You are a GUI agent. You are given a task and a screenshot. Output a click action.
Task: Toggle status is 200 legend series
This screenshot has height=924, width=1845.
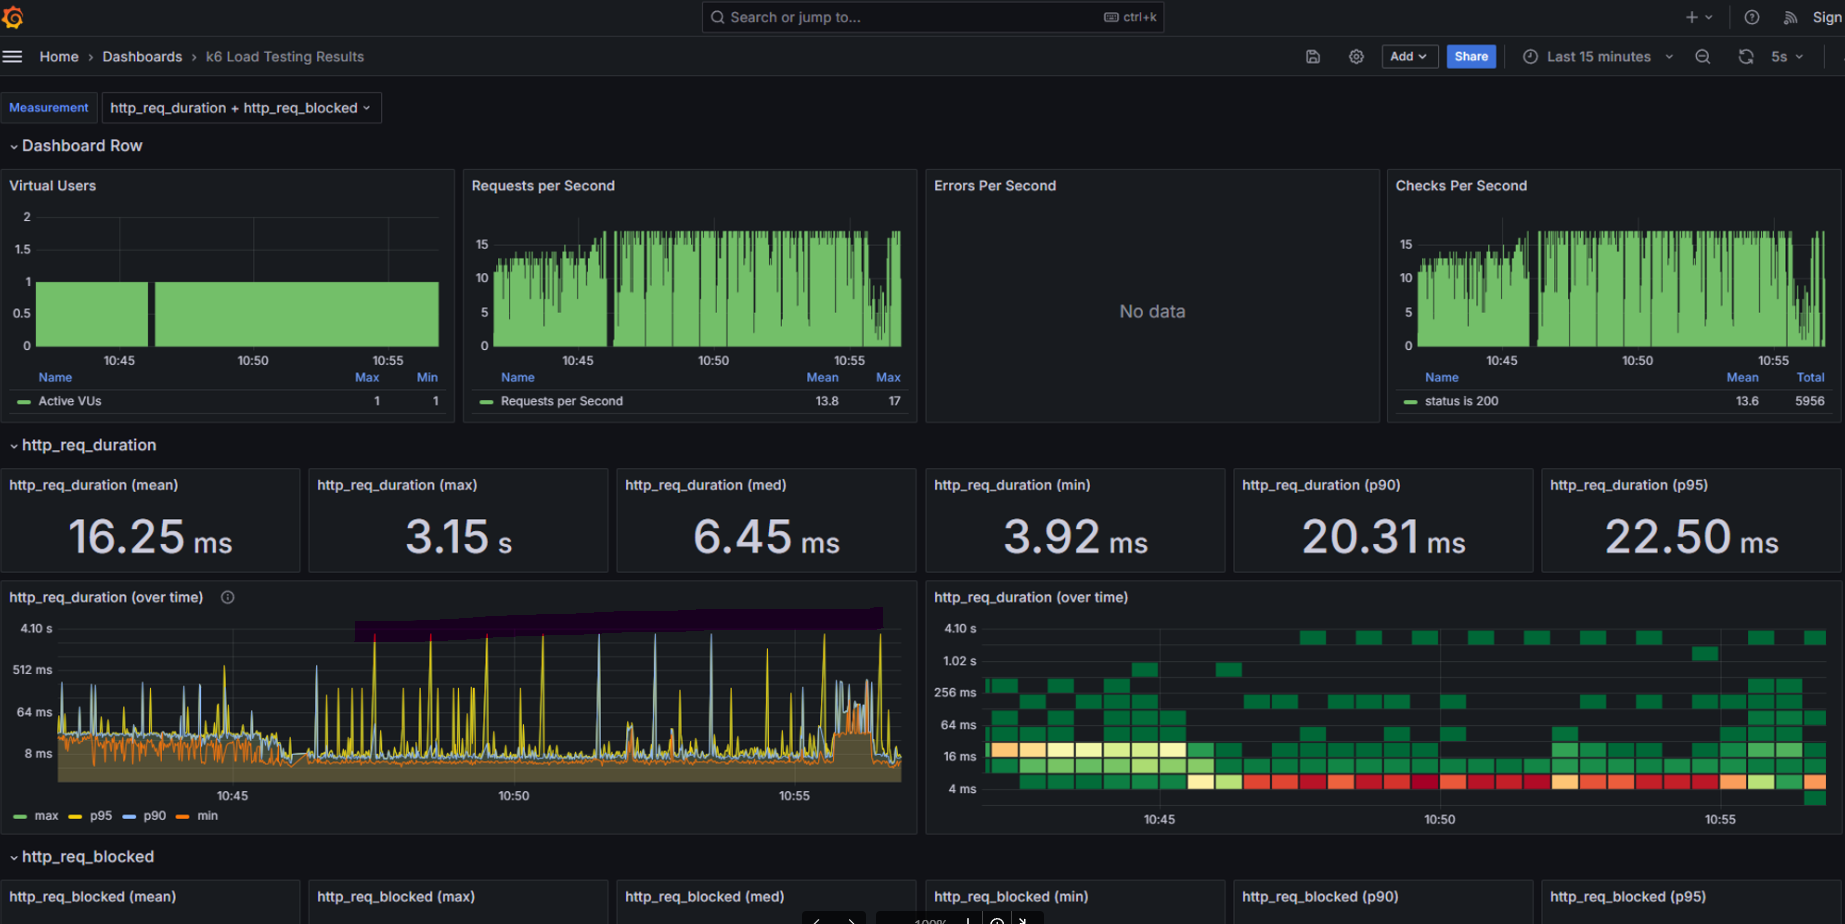coord(1461,401)
